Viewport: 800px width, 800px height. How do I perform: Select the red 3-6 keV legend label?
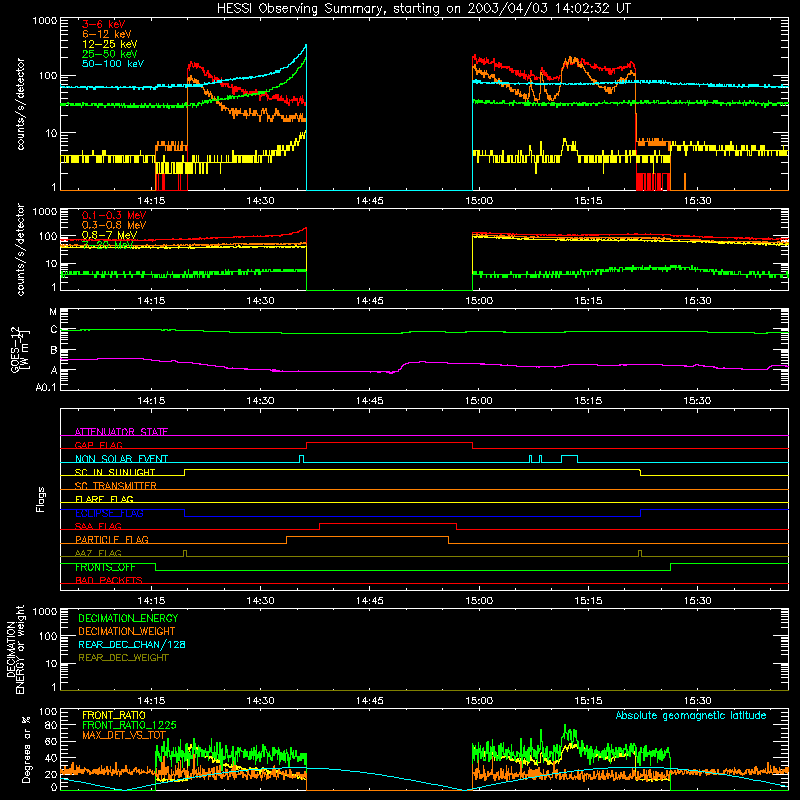[x=104, y=24]
